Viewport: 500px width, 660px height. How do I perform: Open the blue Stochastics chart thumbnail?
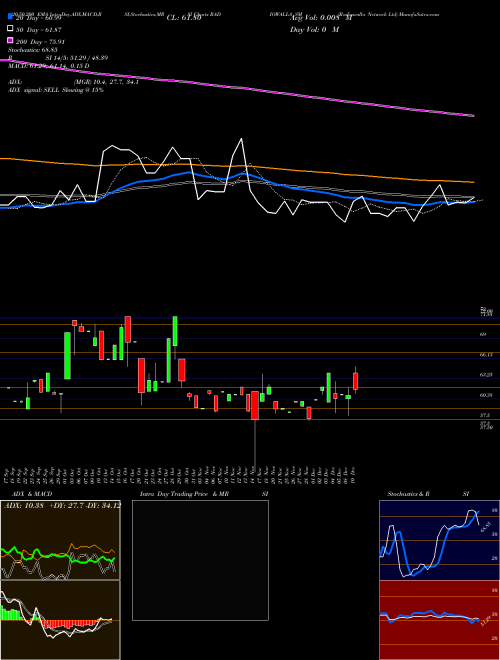pos(439,540)
